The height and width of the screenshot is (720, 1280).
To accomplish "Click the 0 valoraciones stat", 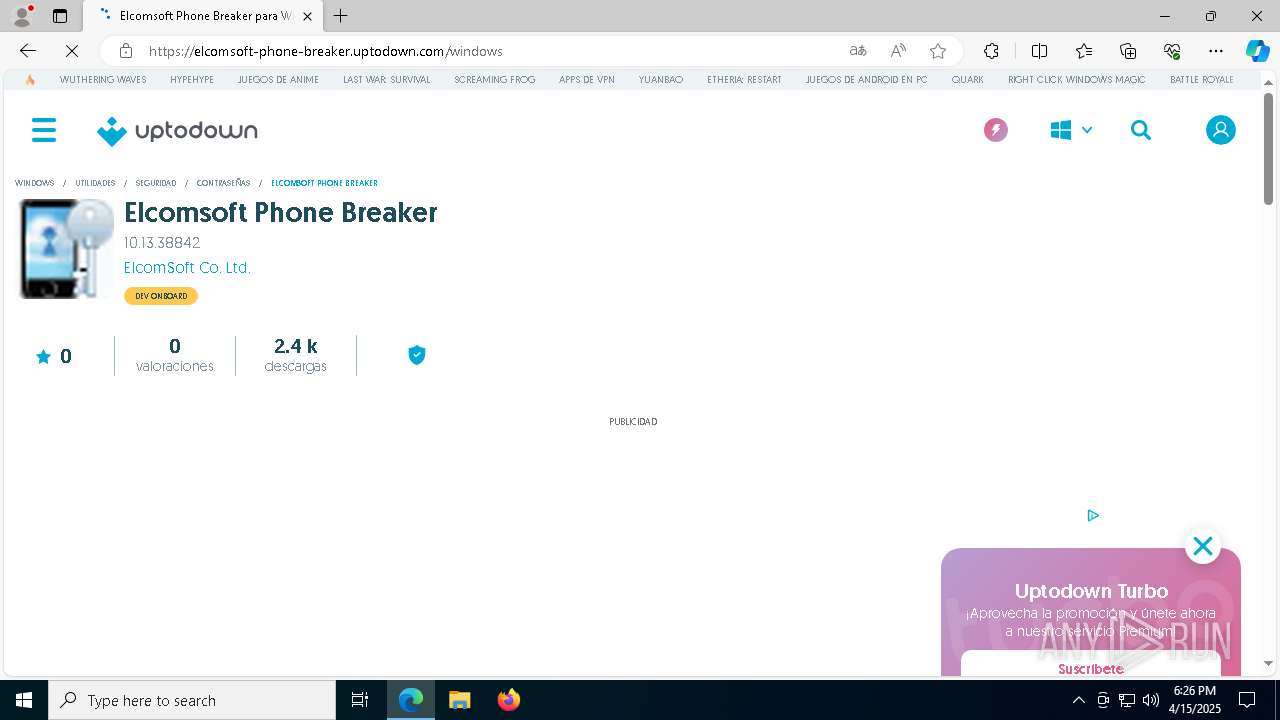I will 175,355.
